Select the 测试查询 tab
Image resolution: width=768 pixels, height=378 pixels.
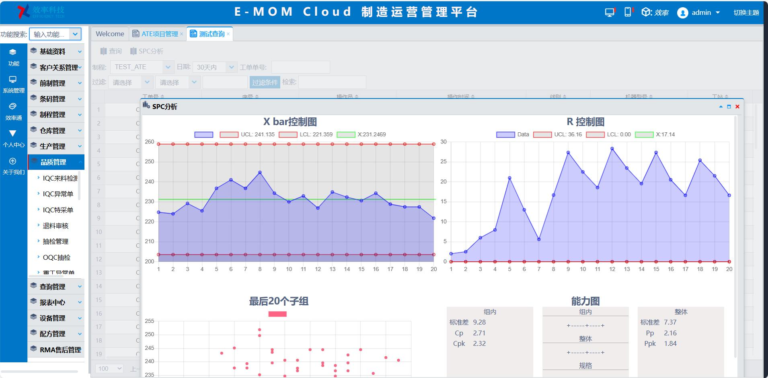coord(210,34)
